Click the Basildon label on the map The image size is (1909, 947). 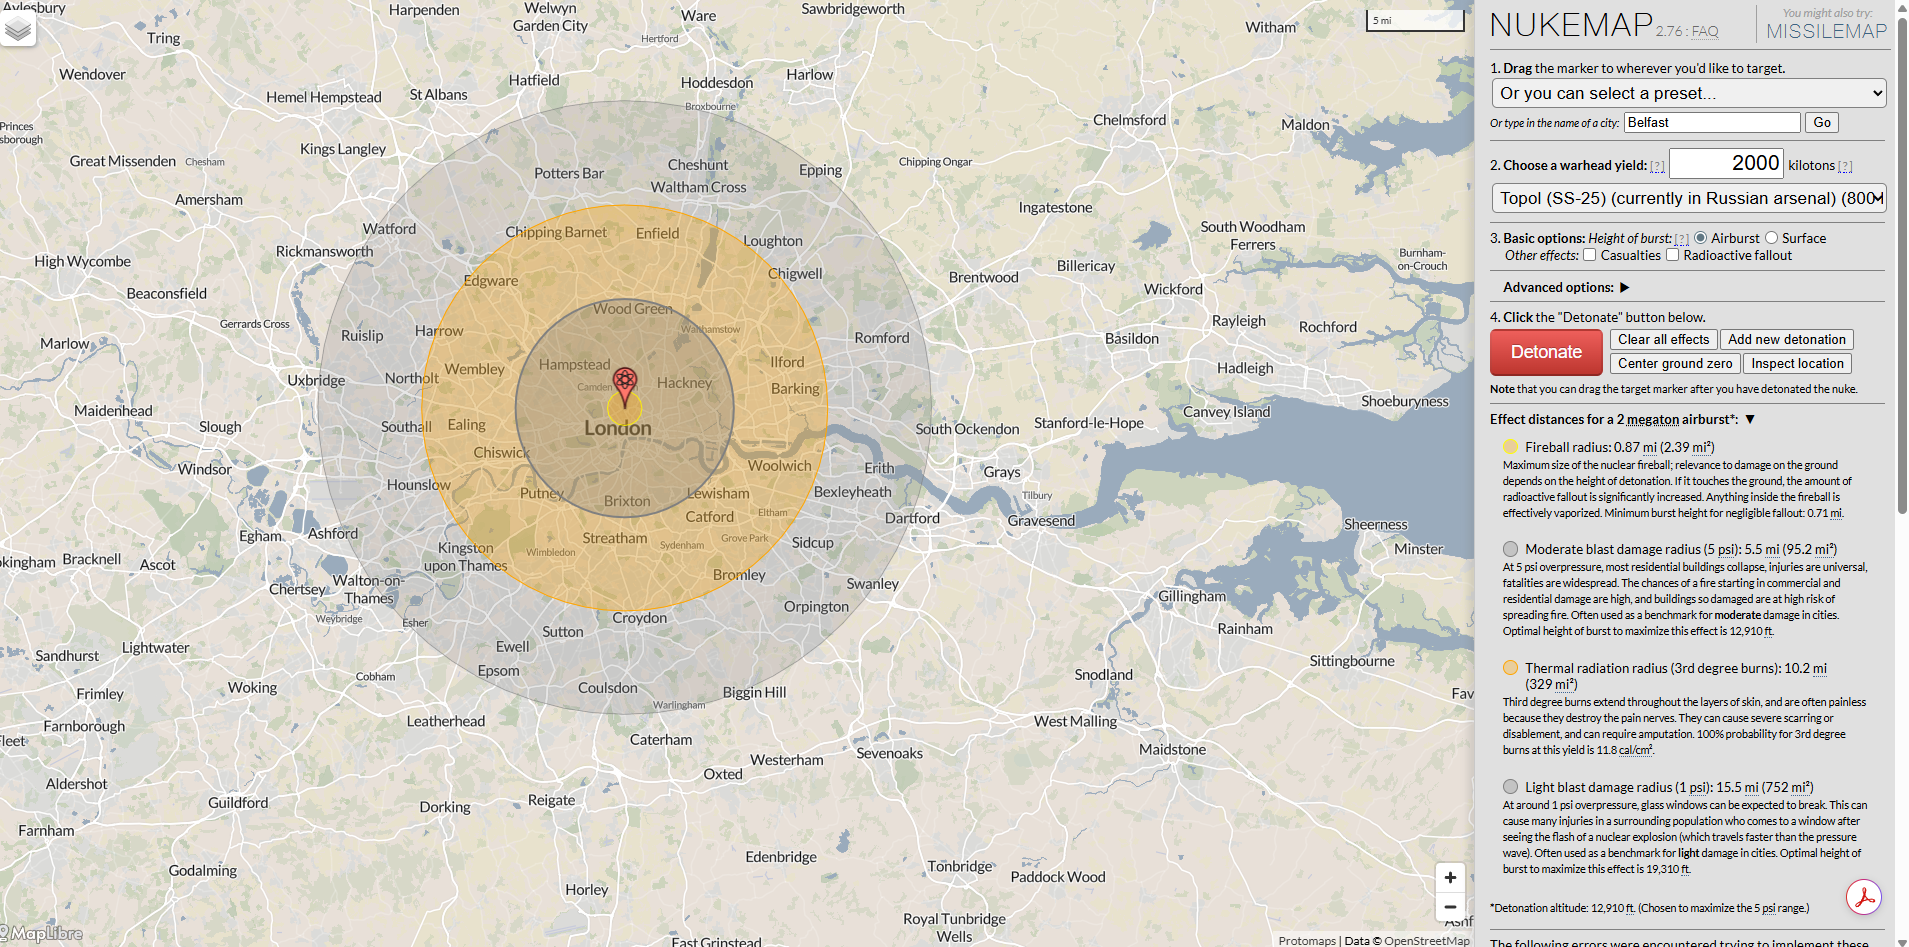[1132, 339]
